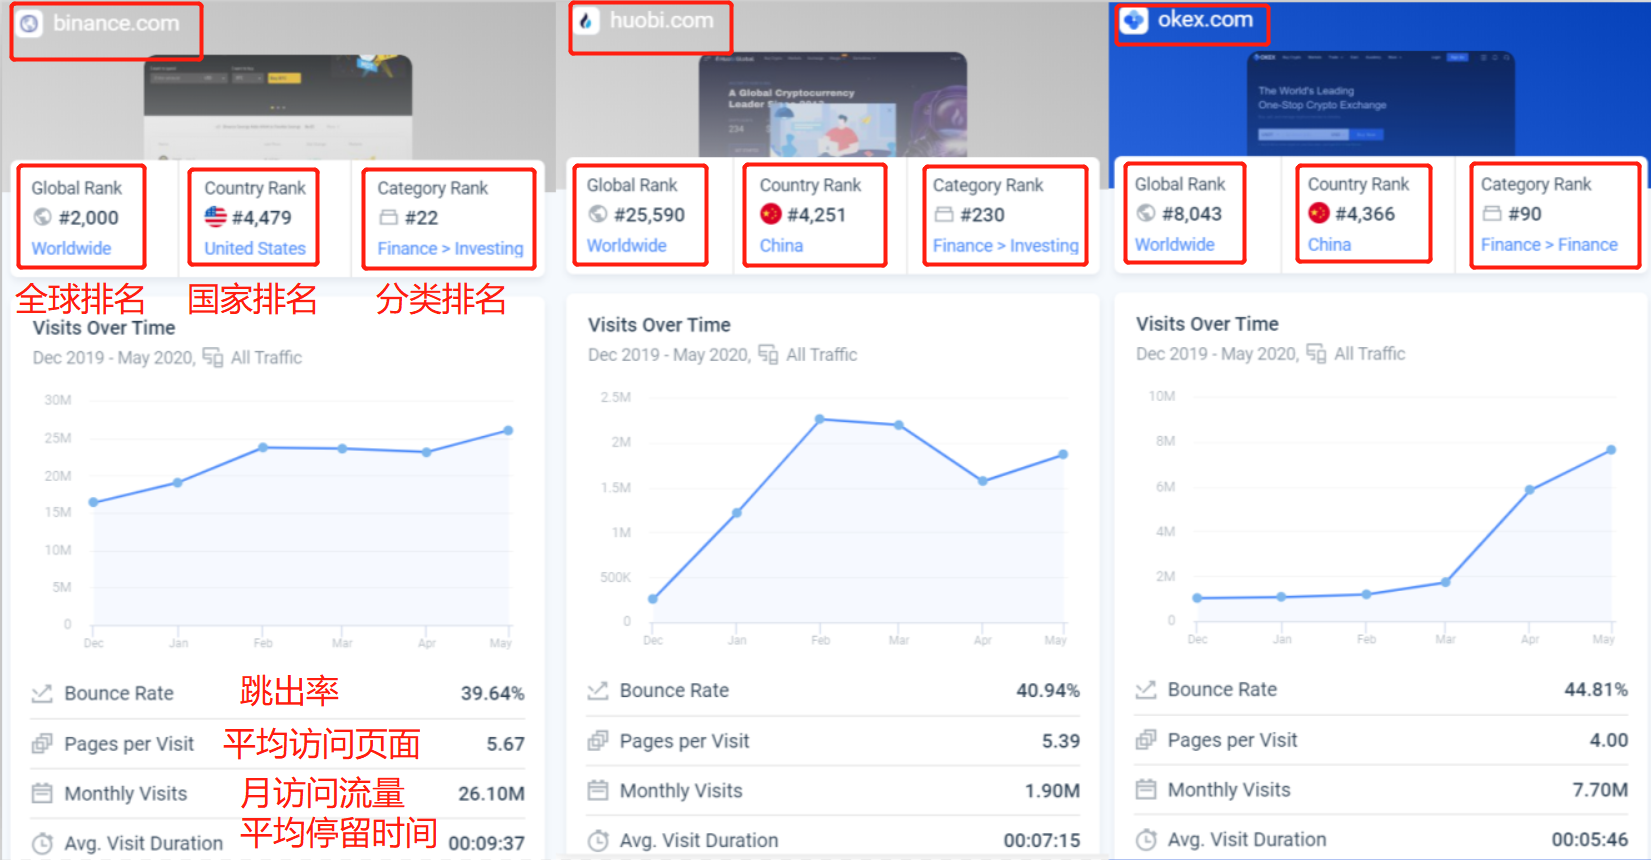Click the All Traffic device icon in Binance chart
1651x860 pixels.
(213, 357)
